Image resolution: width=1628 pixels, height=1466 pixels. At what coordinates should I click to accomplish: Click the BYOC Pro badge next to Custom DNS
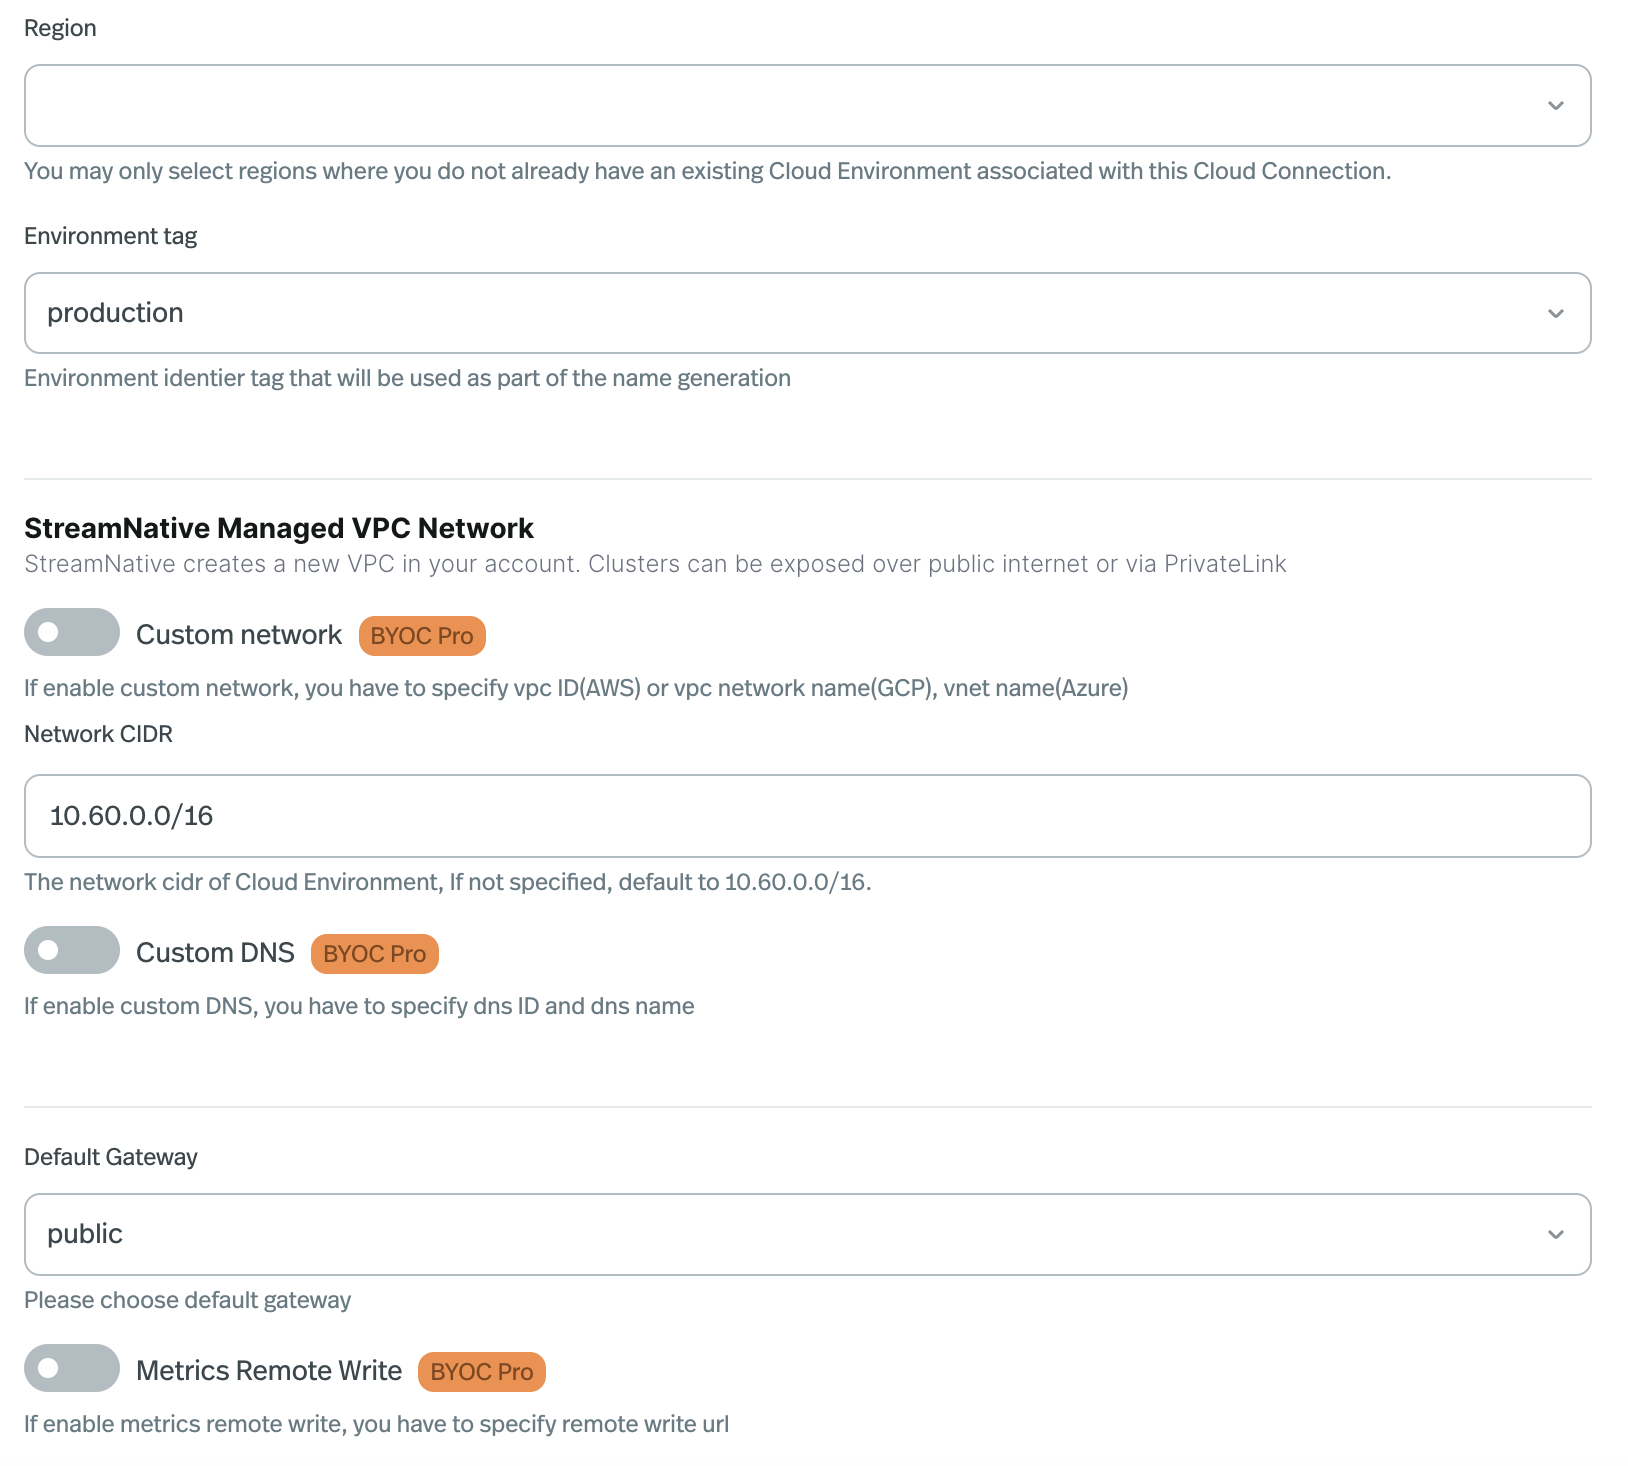374,953
